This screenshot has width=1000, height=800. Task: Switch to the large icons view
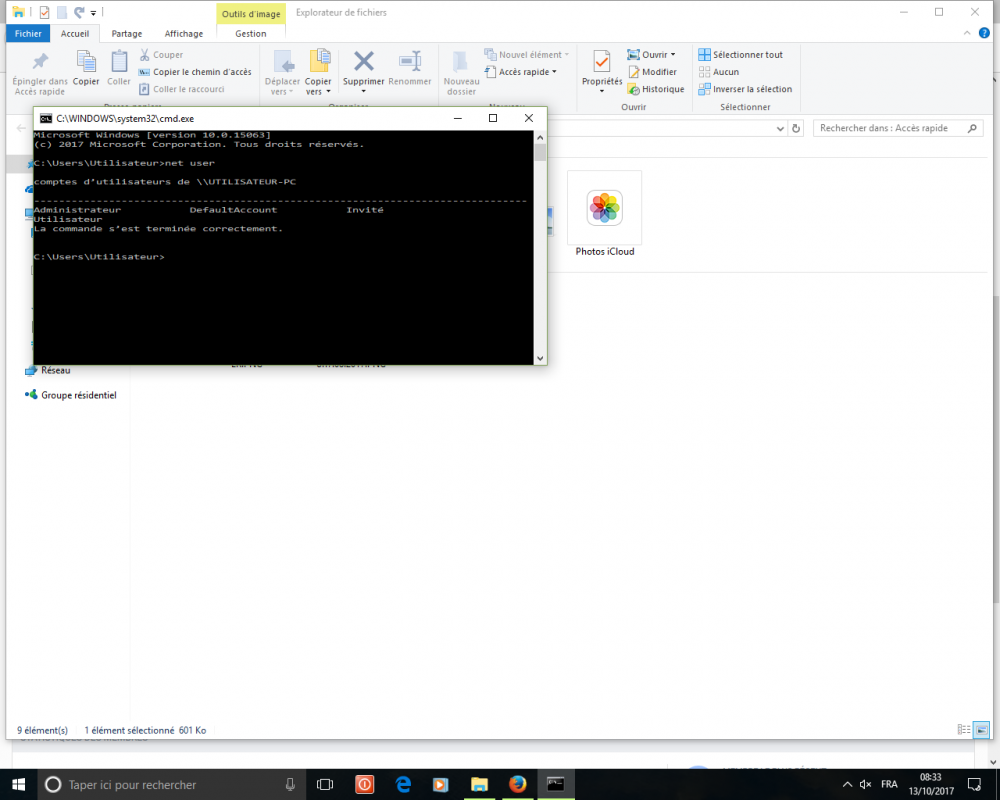tap(981, 731)
